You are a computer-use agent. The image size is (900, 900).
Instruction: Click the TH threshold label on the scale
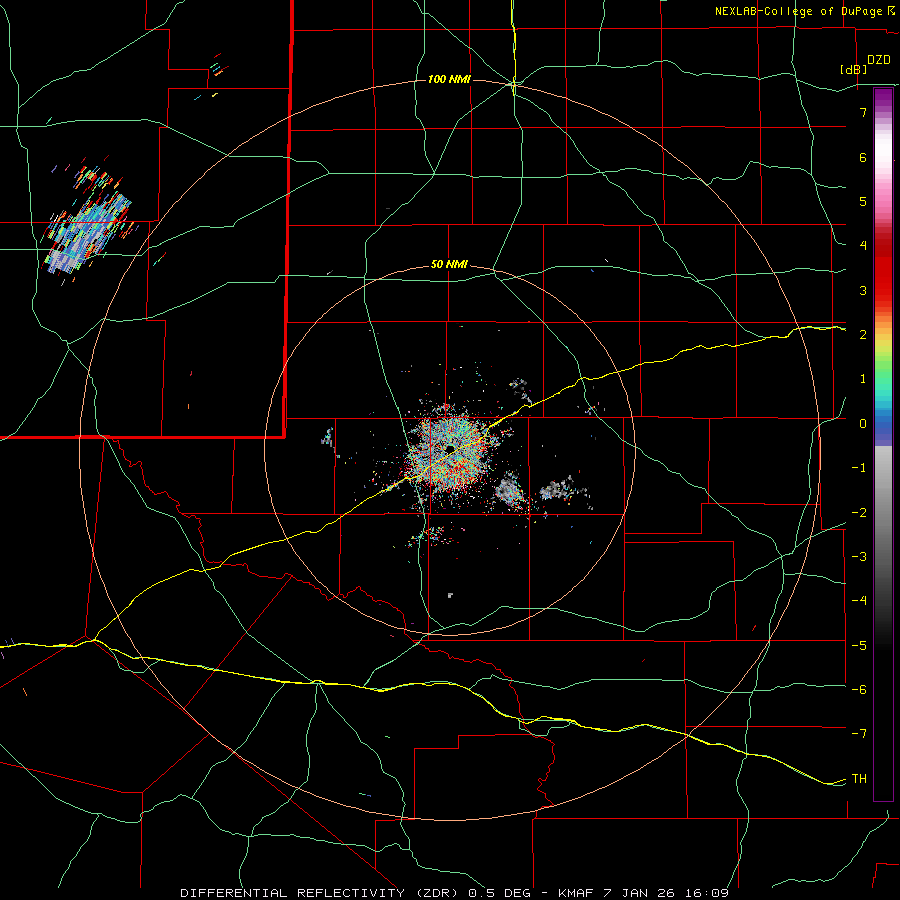click(859, 779)
